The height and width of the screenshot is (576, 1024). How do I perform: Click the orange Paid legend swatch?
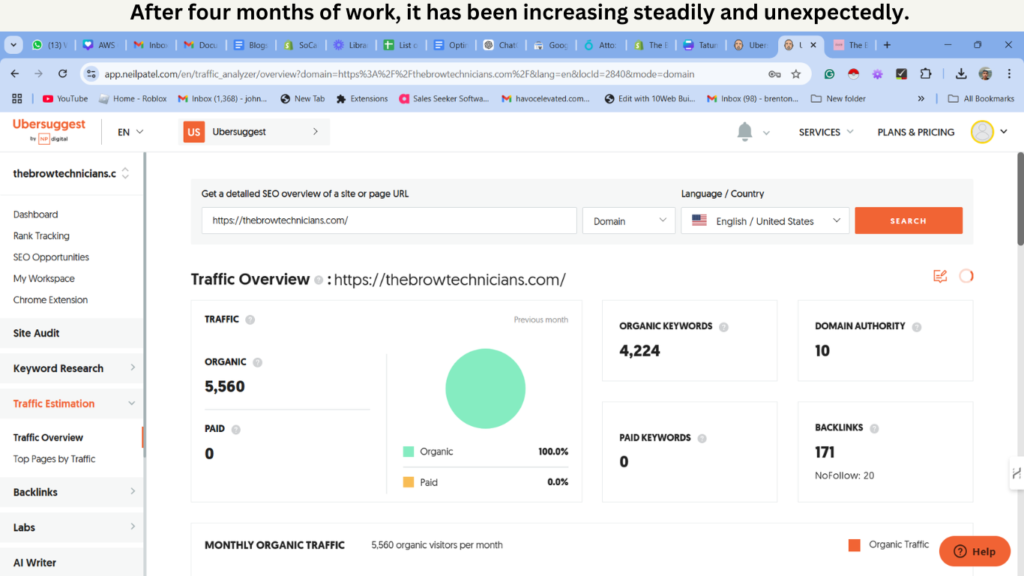pos(408,483)
